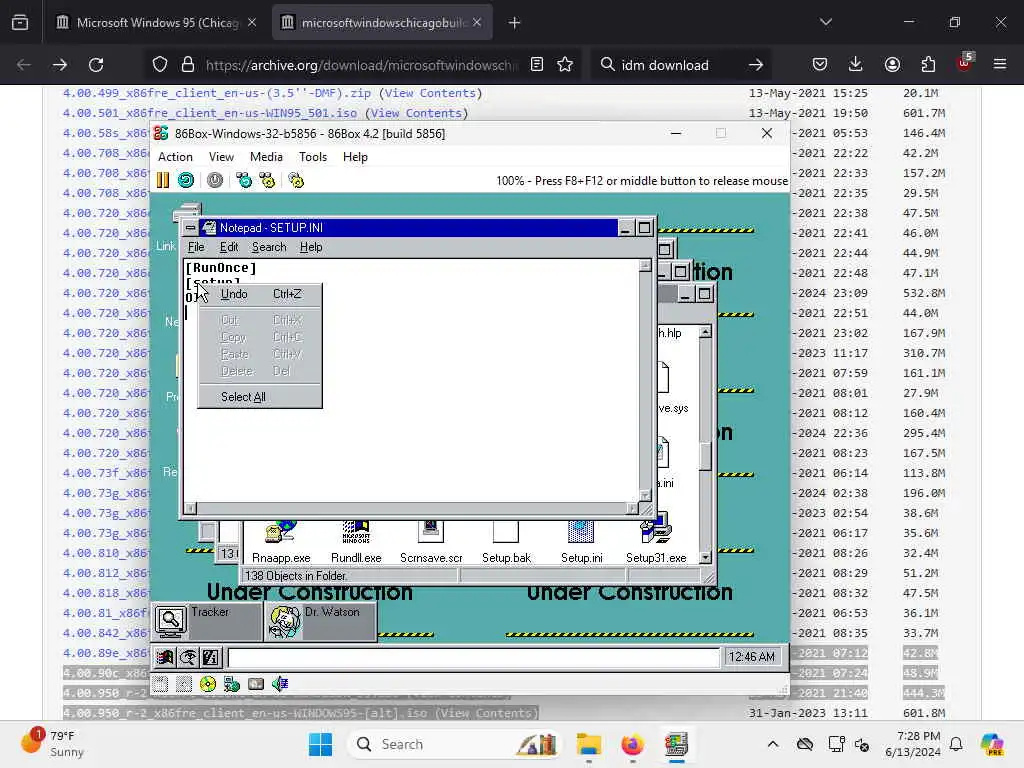Toggle Firefox reader view icon
Image resolution: width=1024 pixels, height=768 pixels.
[x=537, y=65]
